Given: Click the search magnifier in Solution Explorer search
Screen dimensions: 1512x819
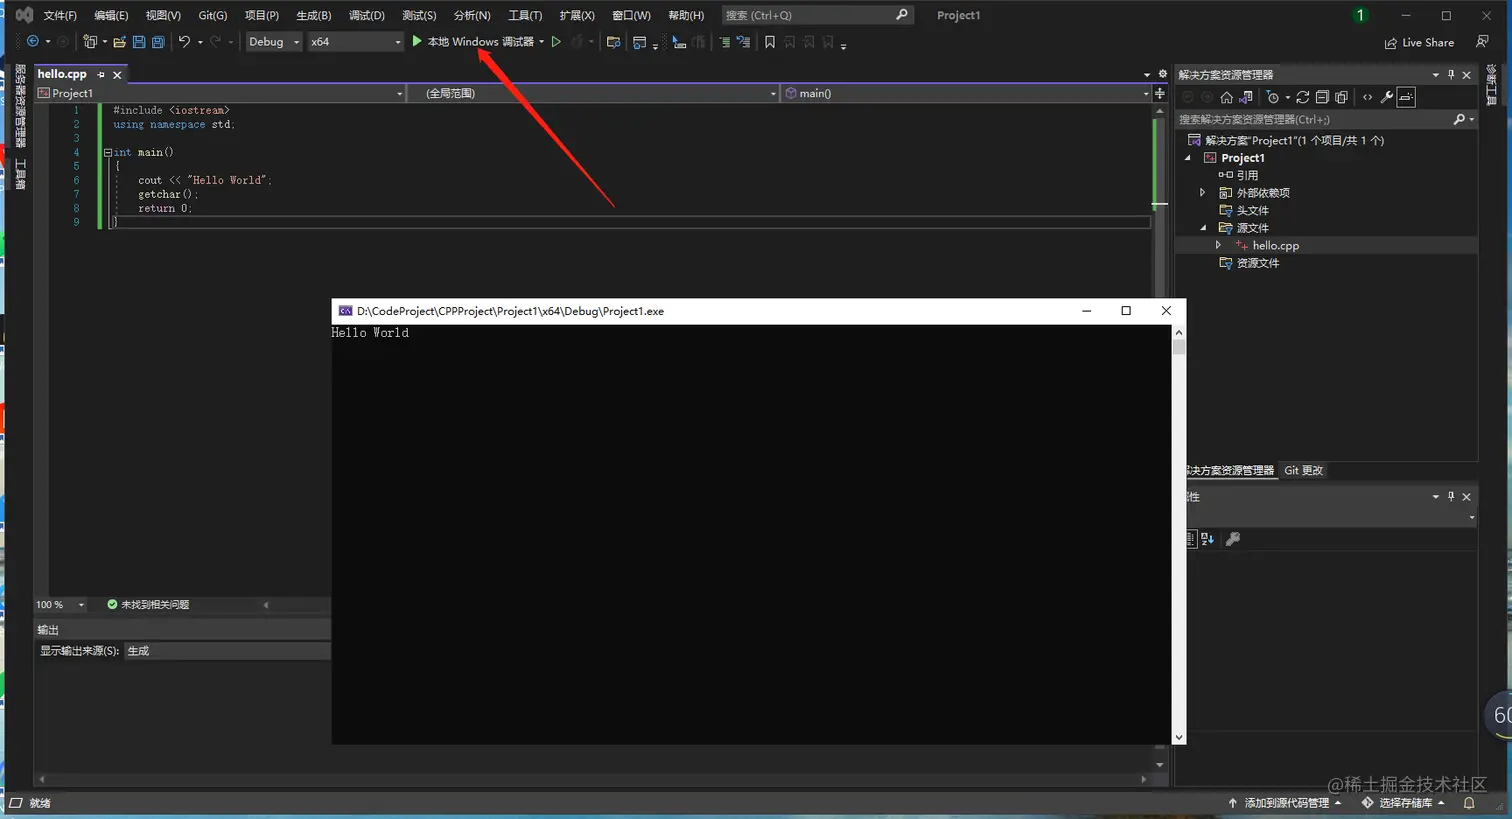Looking at the screenshot, I should (1459, 119).
